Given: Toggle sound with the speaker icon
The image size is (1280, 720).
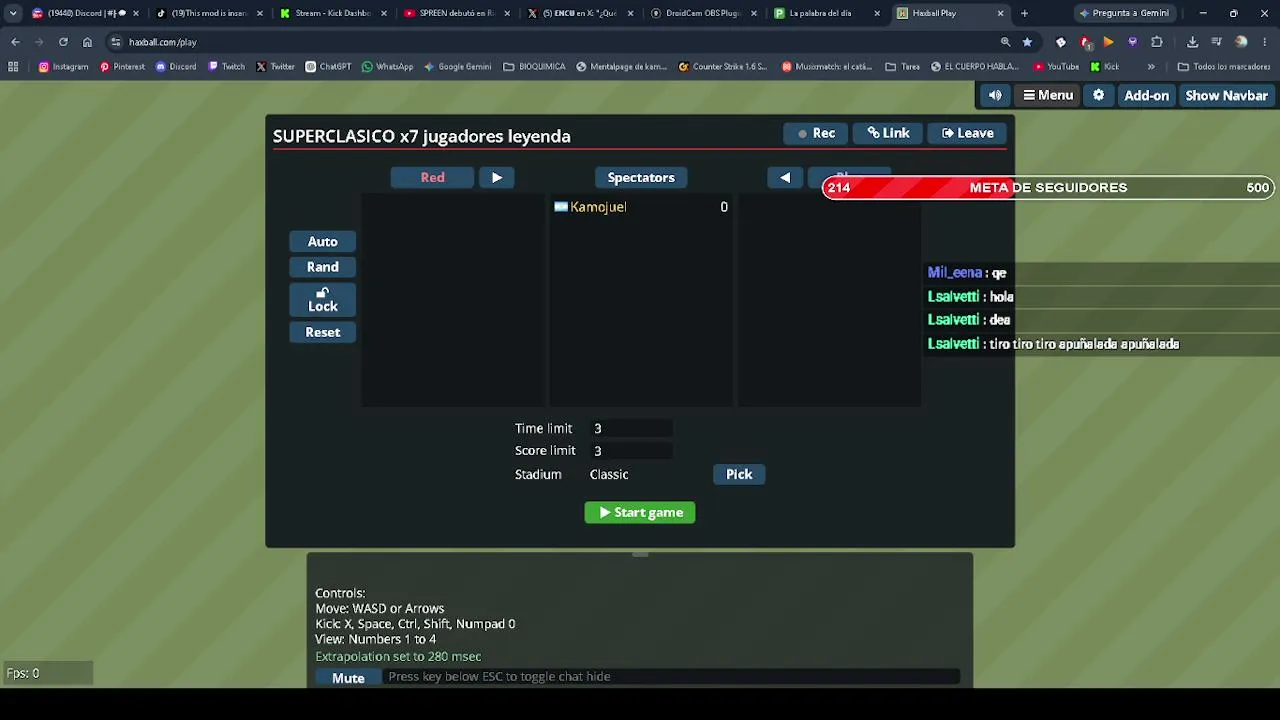Looking at the screenshot, I should point(995,95).
